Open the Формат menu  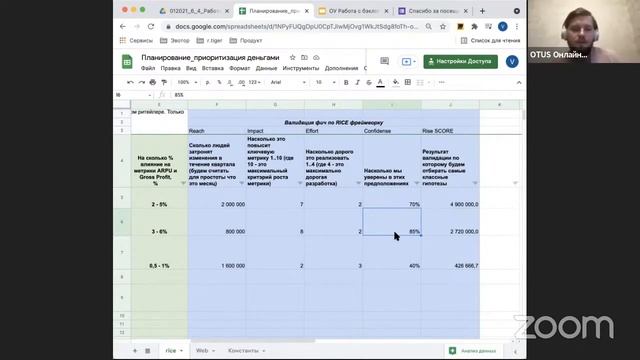click(x=240, y=68)
